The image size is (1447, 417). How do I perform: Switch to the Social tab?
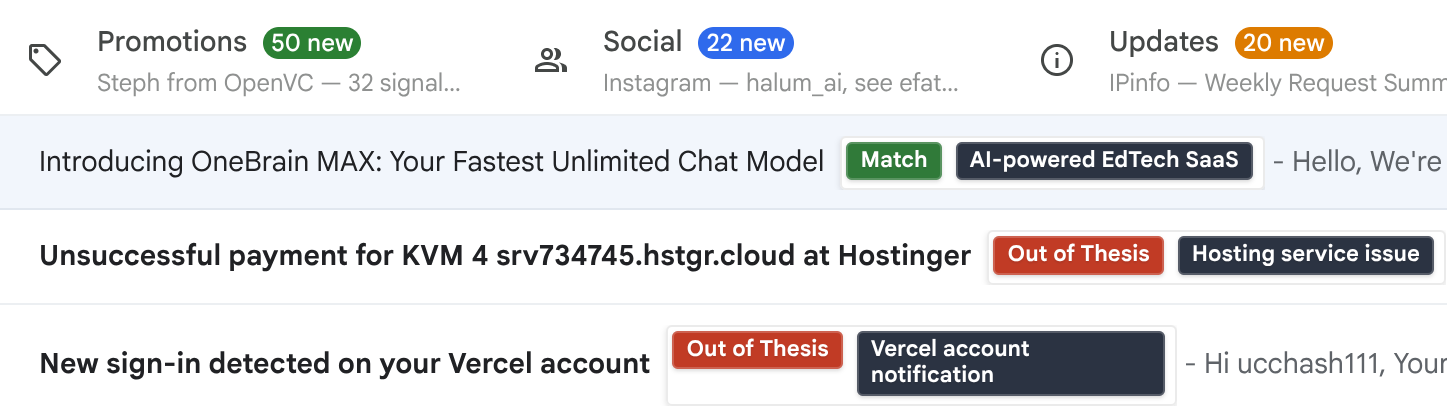759,60
